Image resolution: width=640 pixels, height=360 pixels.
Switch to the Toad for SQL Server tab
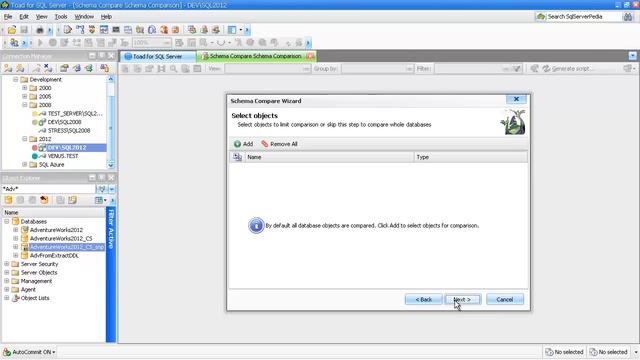click(158, 56)
